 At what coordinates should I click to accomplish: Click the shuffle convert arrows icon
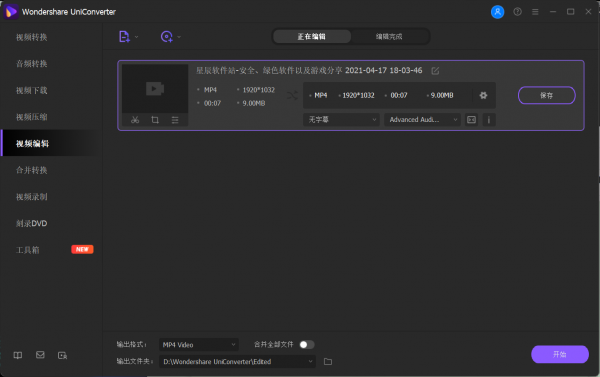pyautogui.click(x=292, y=95)
